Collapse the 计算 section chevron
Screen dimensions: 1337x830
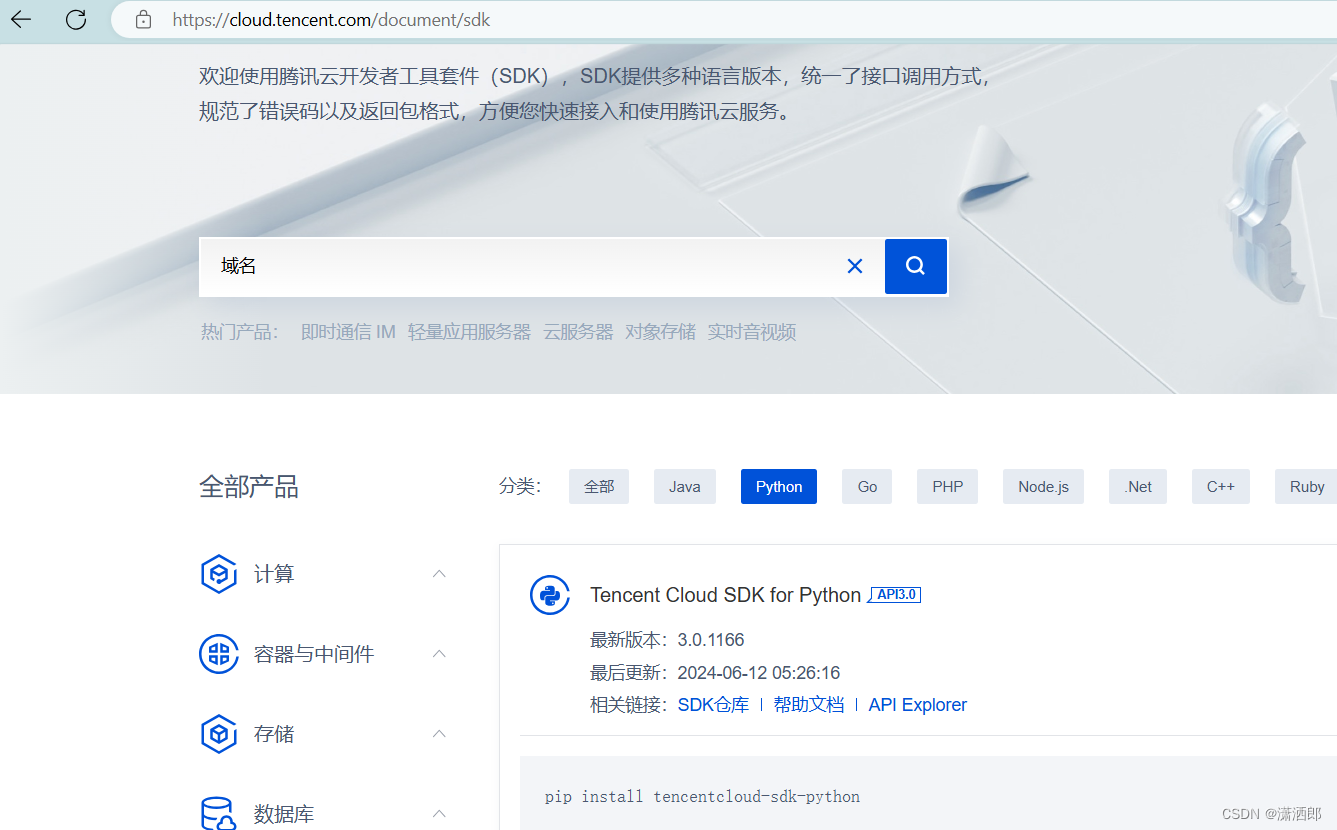[439, 573]
